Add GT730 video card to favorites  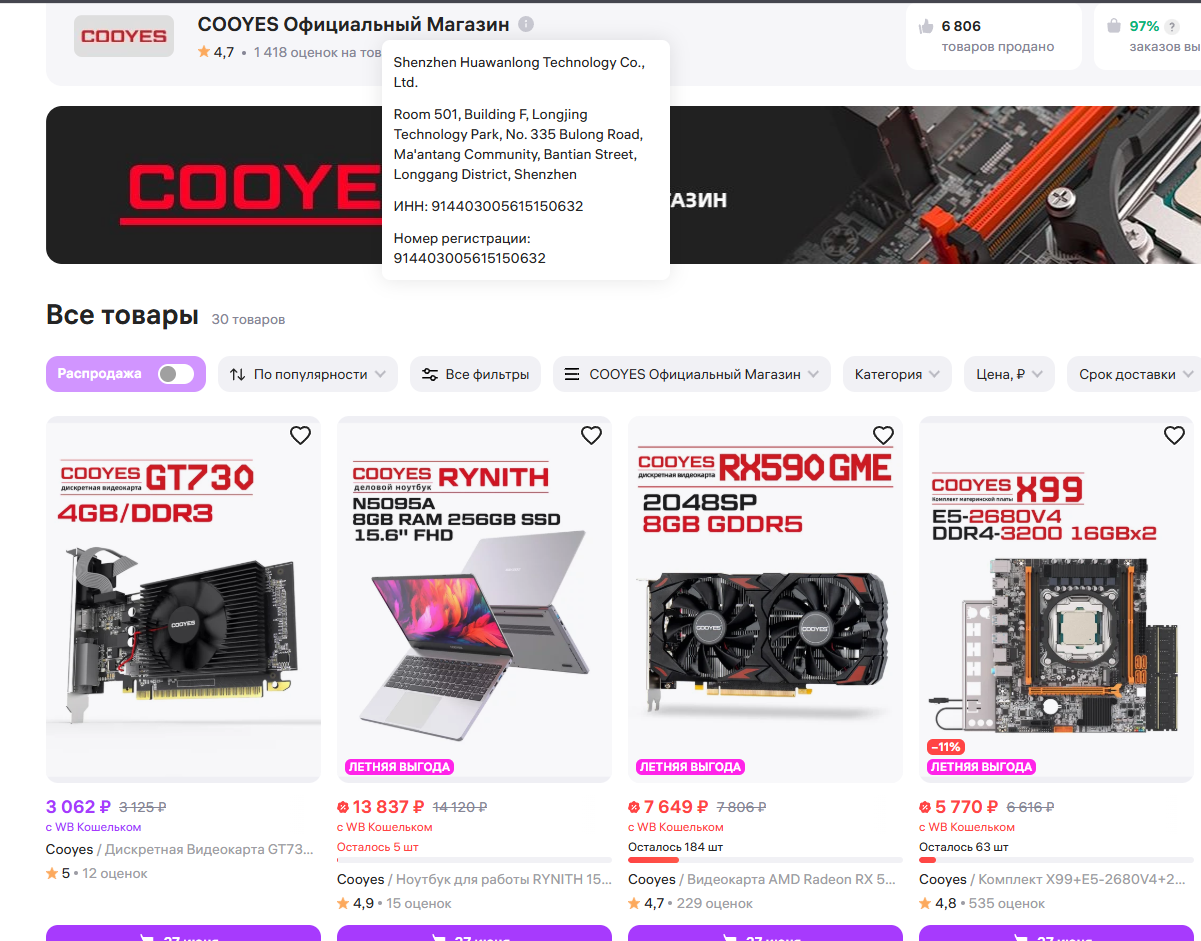pos(300,435)
